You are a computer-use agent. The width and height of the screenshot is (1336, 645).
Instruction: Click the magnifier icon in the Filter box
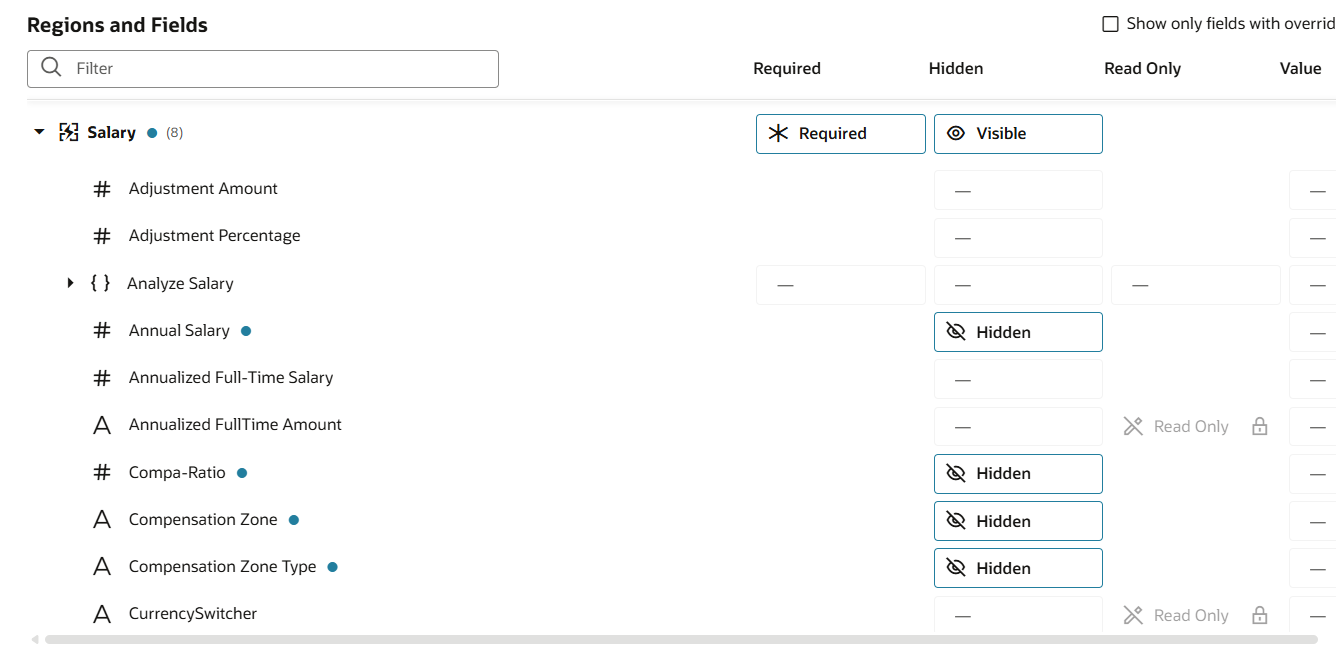point(51,68)
